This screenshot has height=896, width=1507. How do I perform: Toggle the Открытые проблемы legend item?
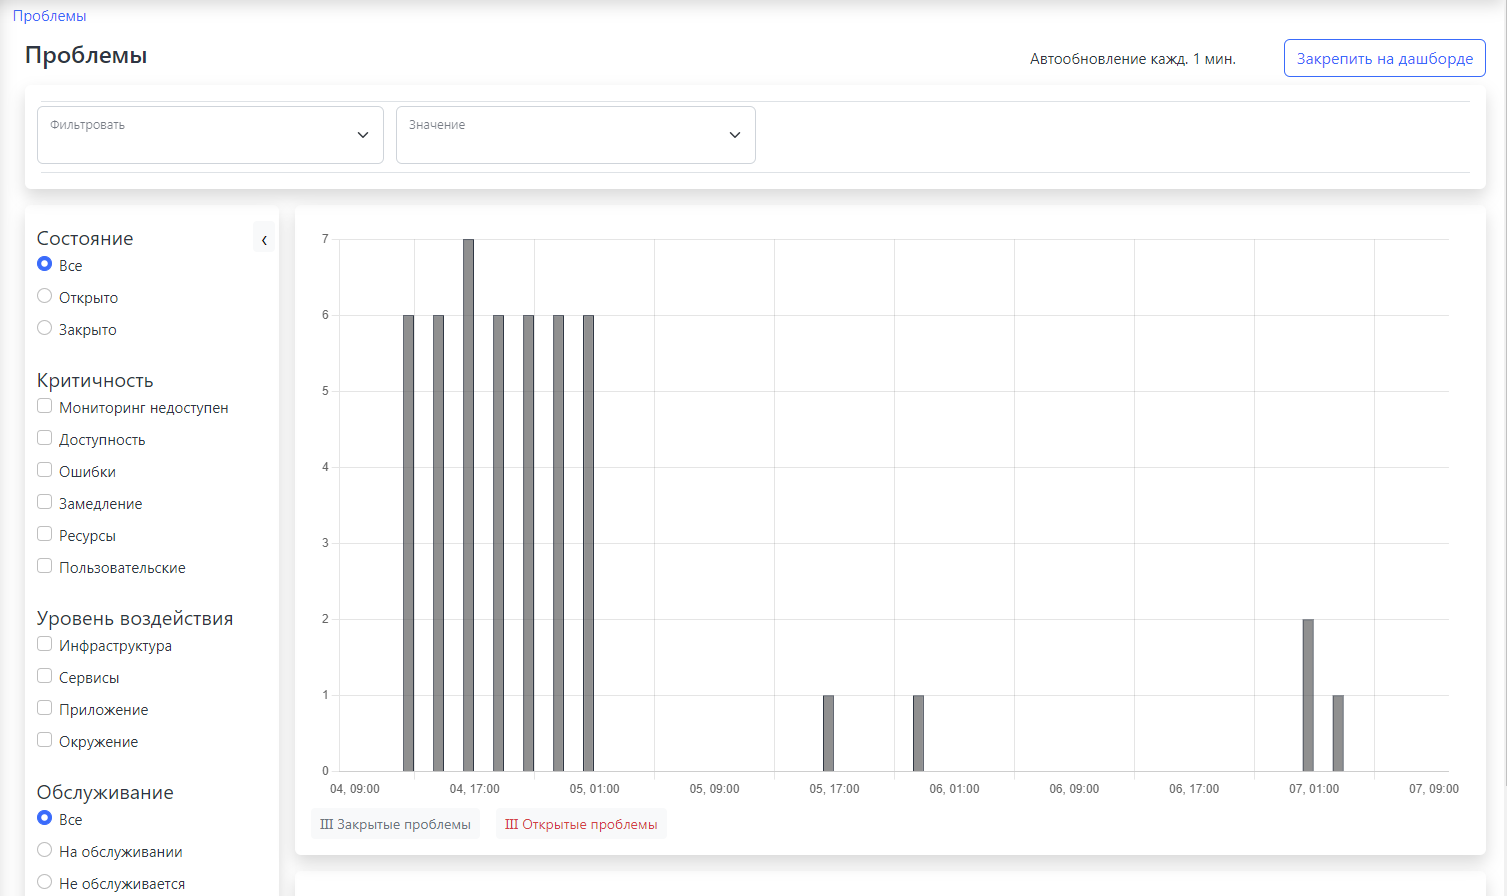581,824
